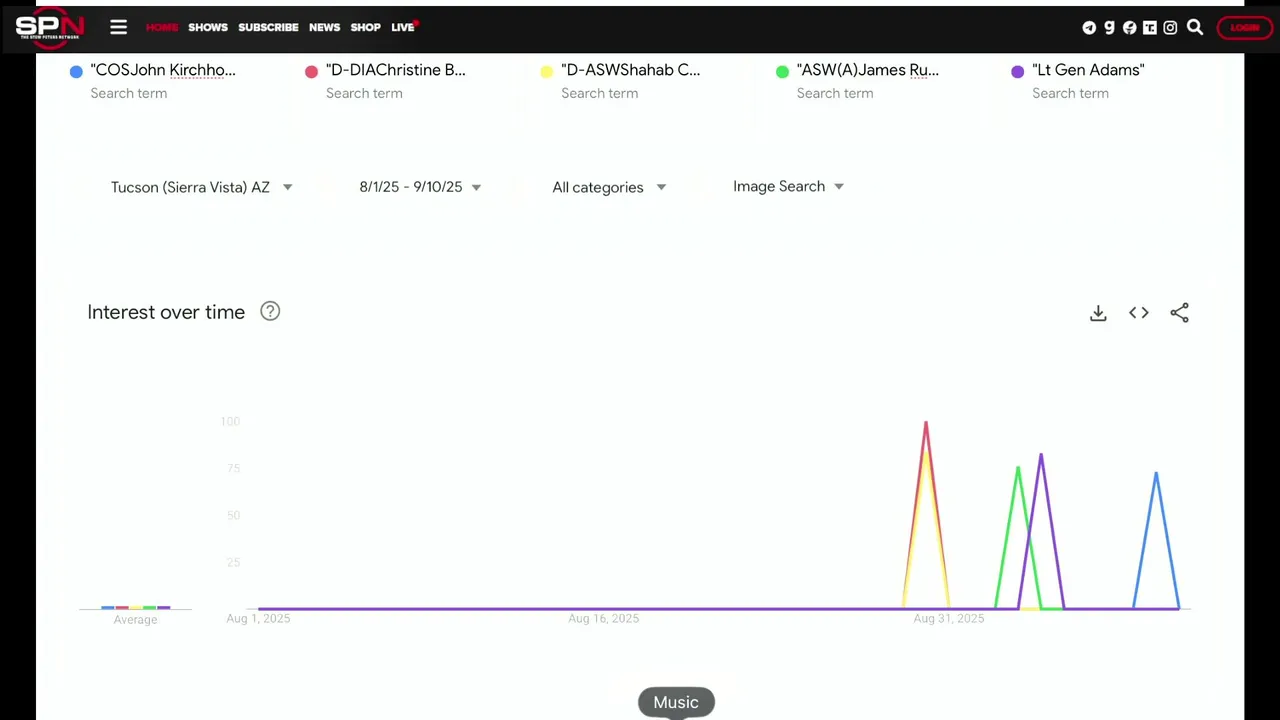This screenshot has width=1280, height=720.
Task: Edit the "ASW(A)James Ru..." search term
Action: 867,70
